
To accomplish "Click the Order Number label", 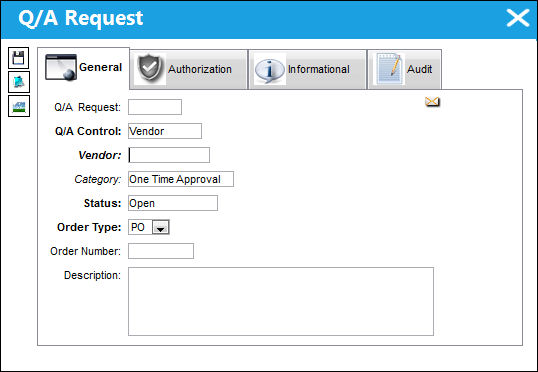I will click(85, 252).
